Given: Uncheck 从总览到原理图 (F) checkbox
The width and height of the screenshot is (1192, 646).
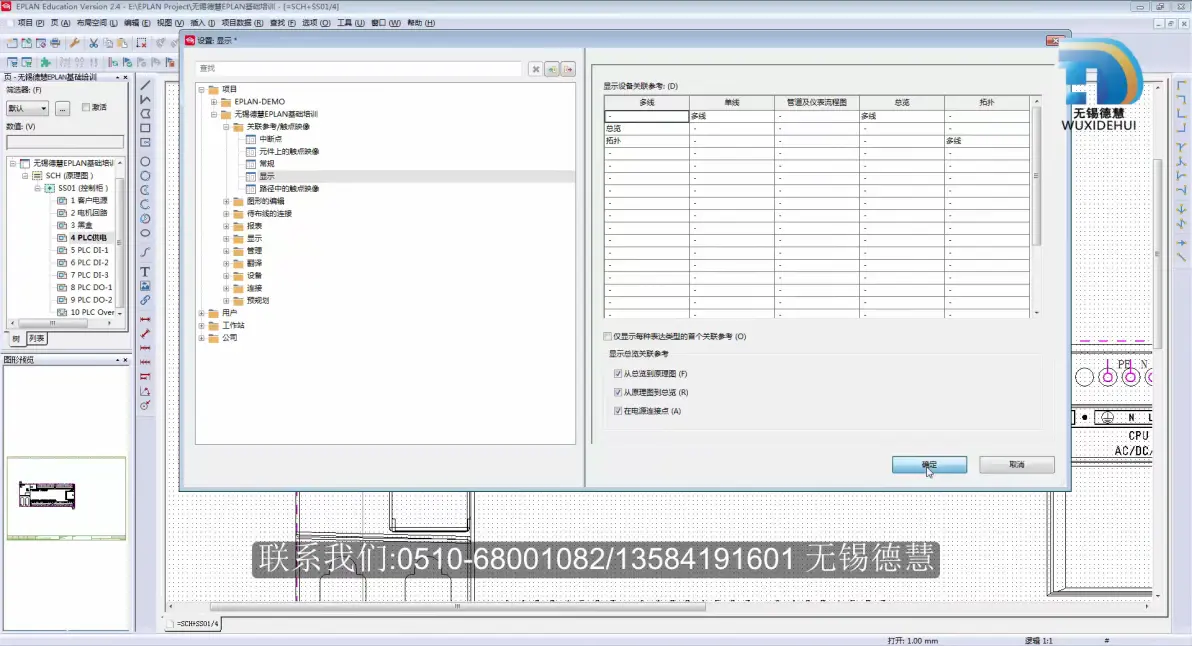Looking at the screenshot, I should 618,374.
